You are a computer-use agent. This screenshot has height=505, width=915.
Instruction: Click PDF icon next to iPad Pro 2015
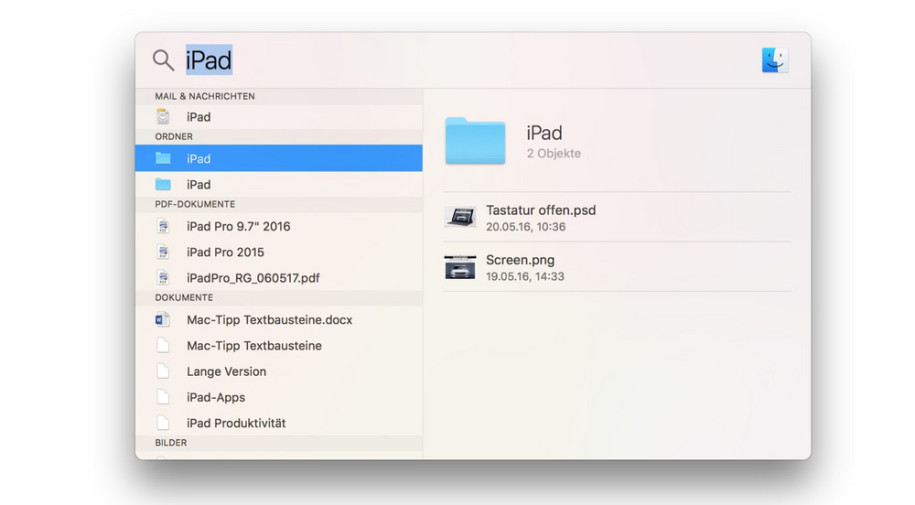[163, 252]
